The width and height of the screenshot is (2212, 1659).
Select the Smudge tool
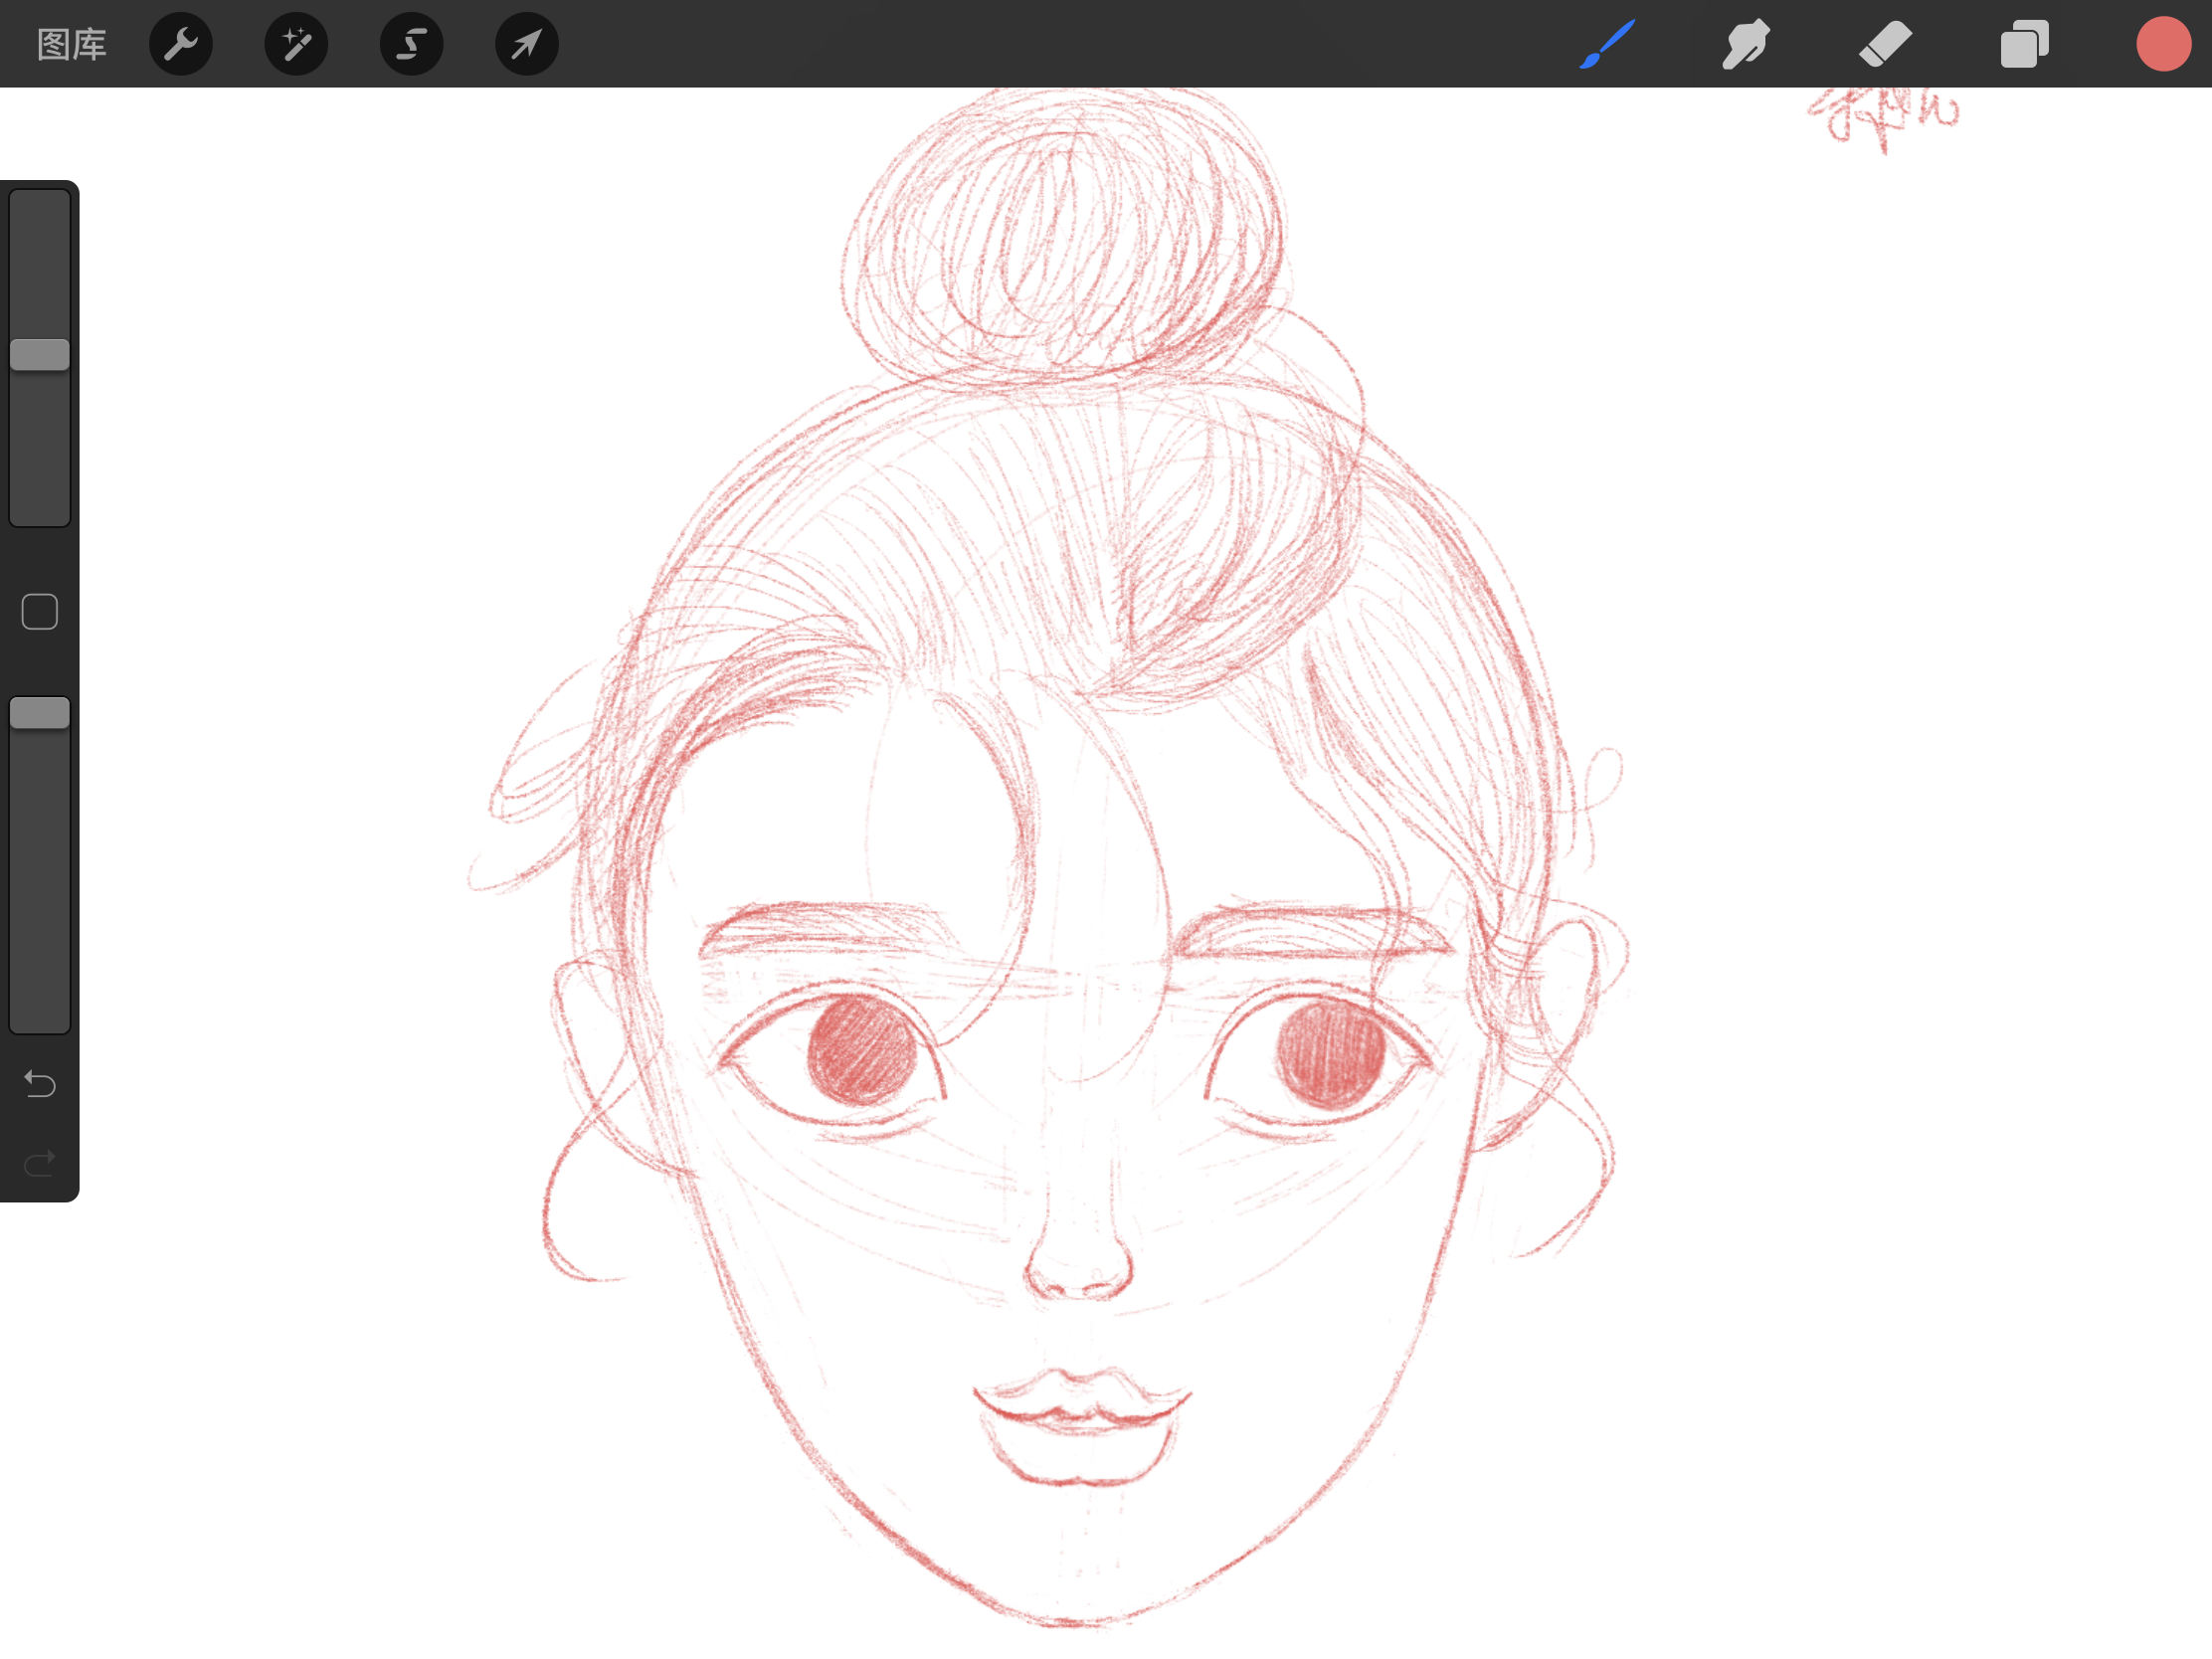1746,44
